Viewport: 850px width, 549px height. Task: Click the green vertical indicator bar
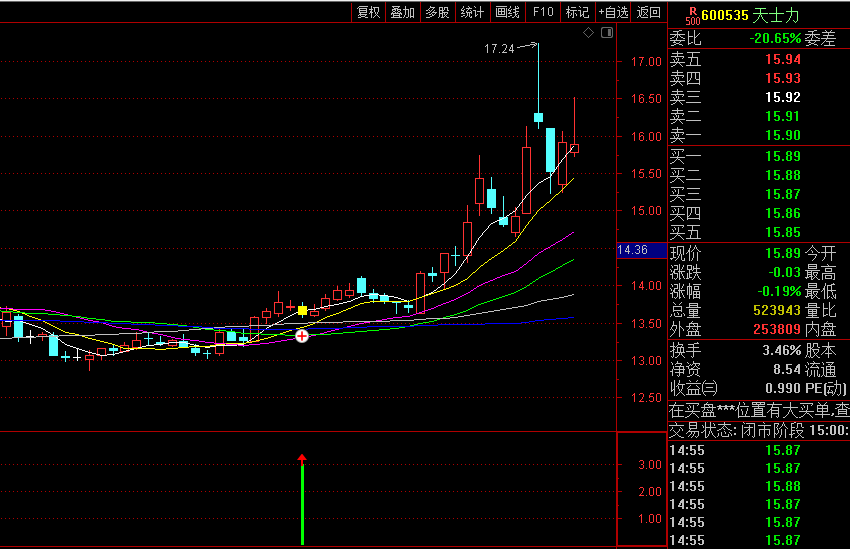point(302,504)
